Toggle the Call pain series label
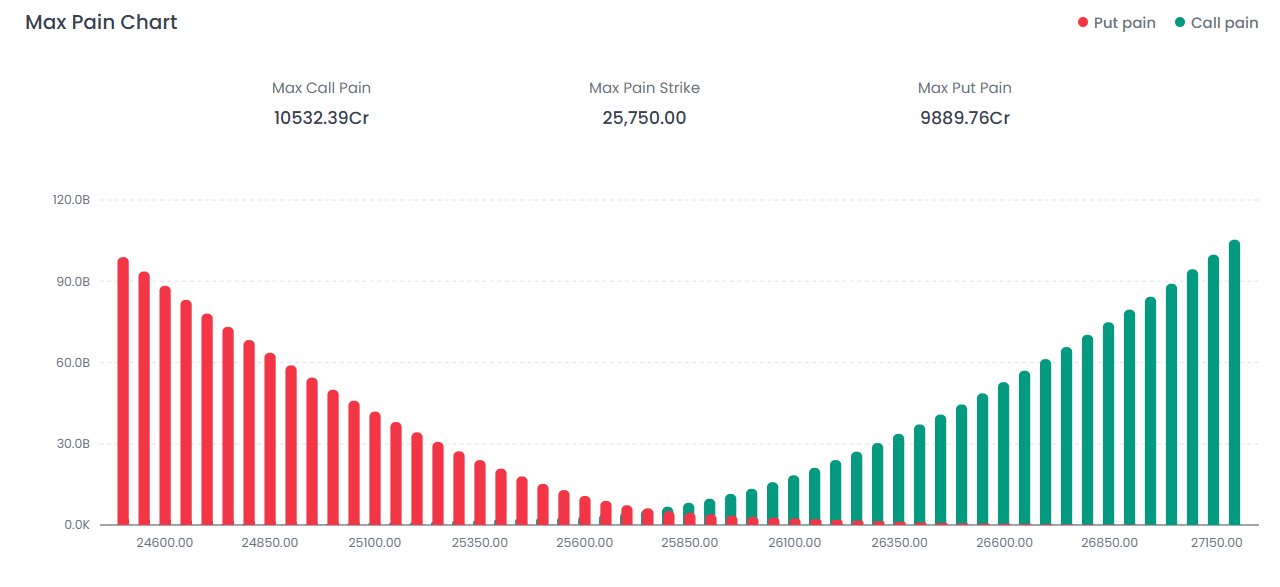 coord(1224,23)
